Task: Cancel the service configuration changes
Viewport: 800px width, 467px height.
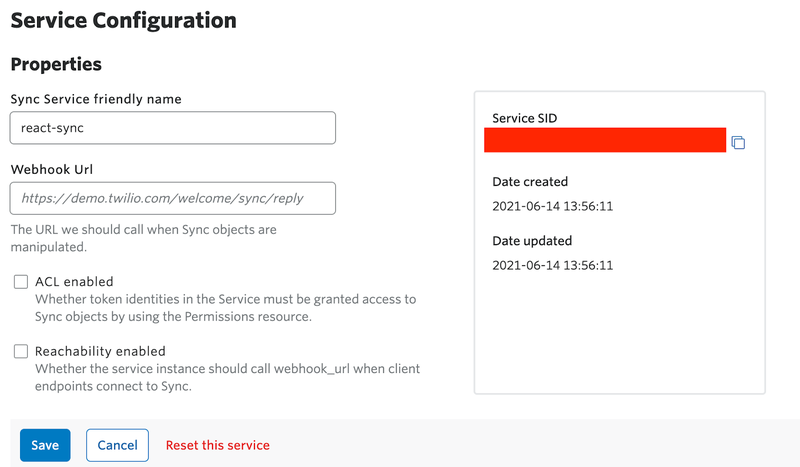Action: [x=117, y=445]
